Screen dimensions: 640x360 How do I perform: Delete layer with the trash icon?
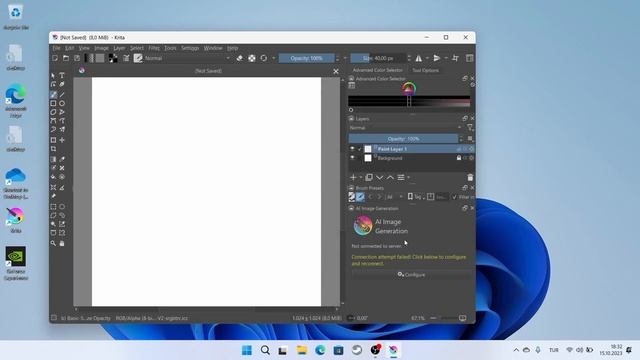470,177
